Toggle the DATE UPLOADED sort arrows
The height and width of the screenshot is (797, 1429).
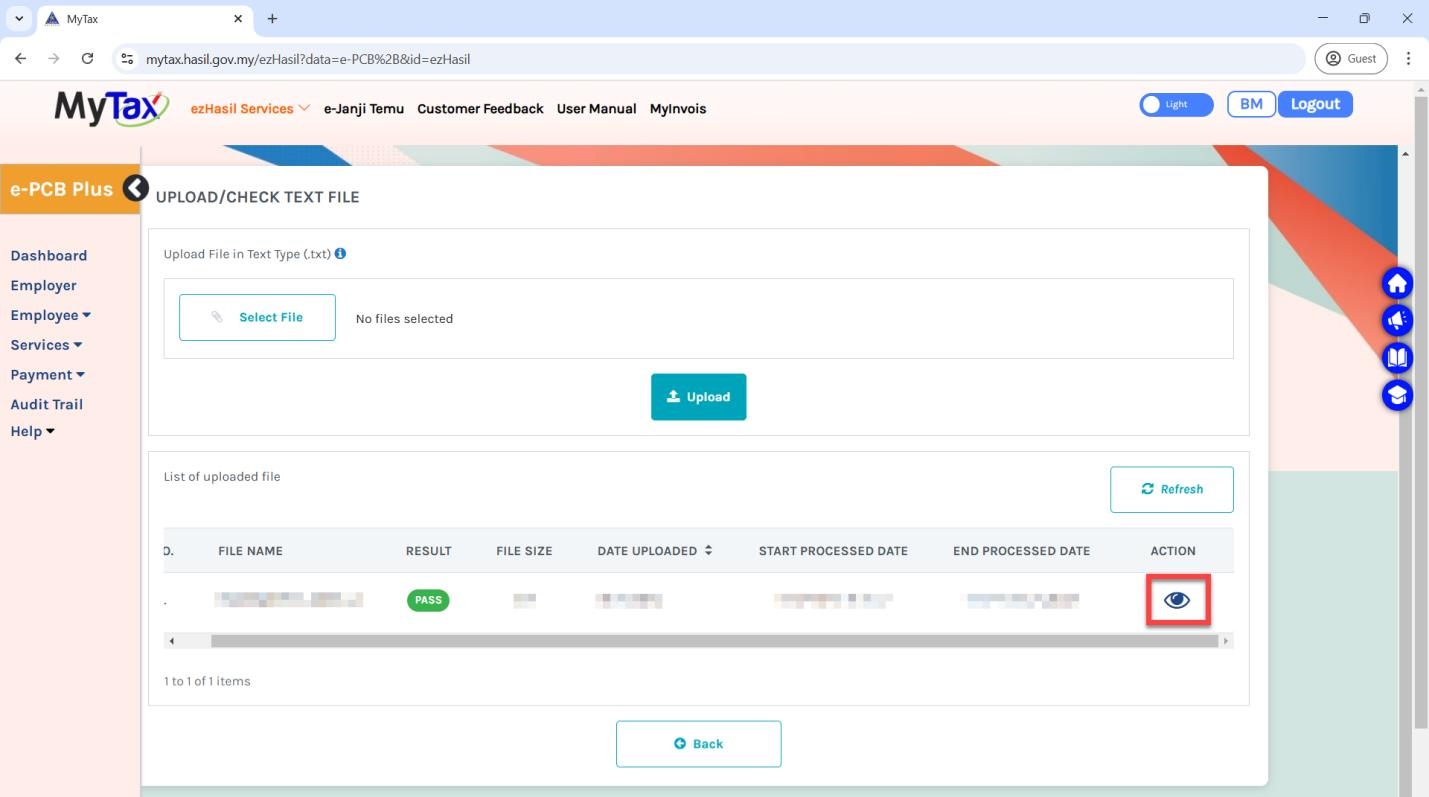point(709,550)
